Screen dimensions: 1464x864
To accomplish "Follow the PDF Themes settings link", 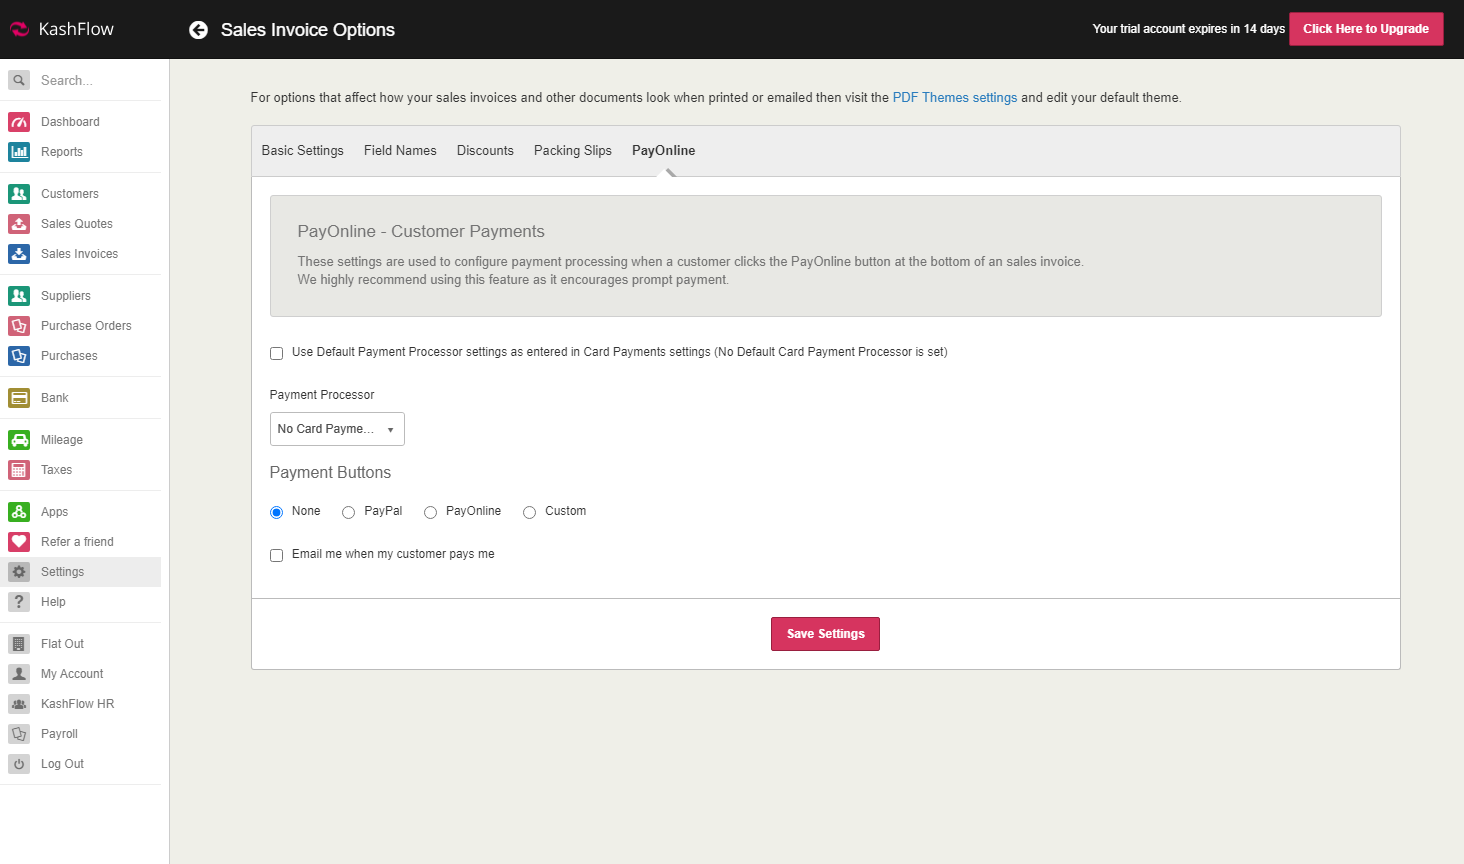I will point(954,98).
